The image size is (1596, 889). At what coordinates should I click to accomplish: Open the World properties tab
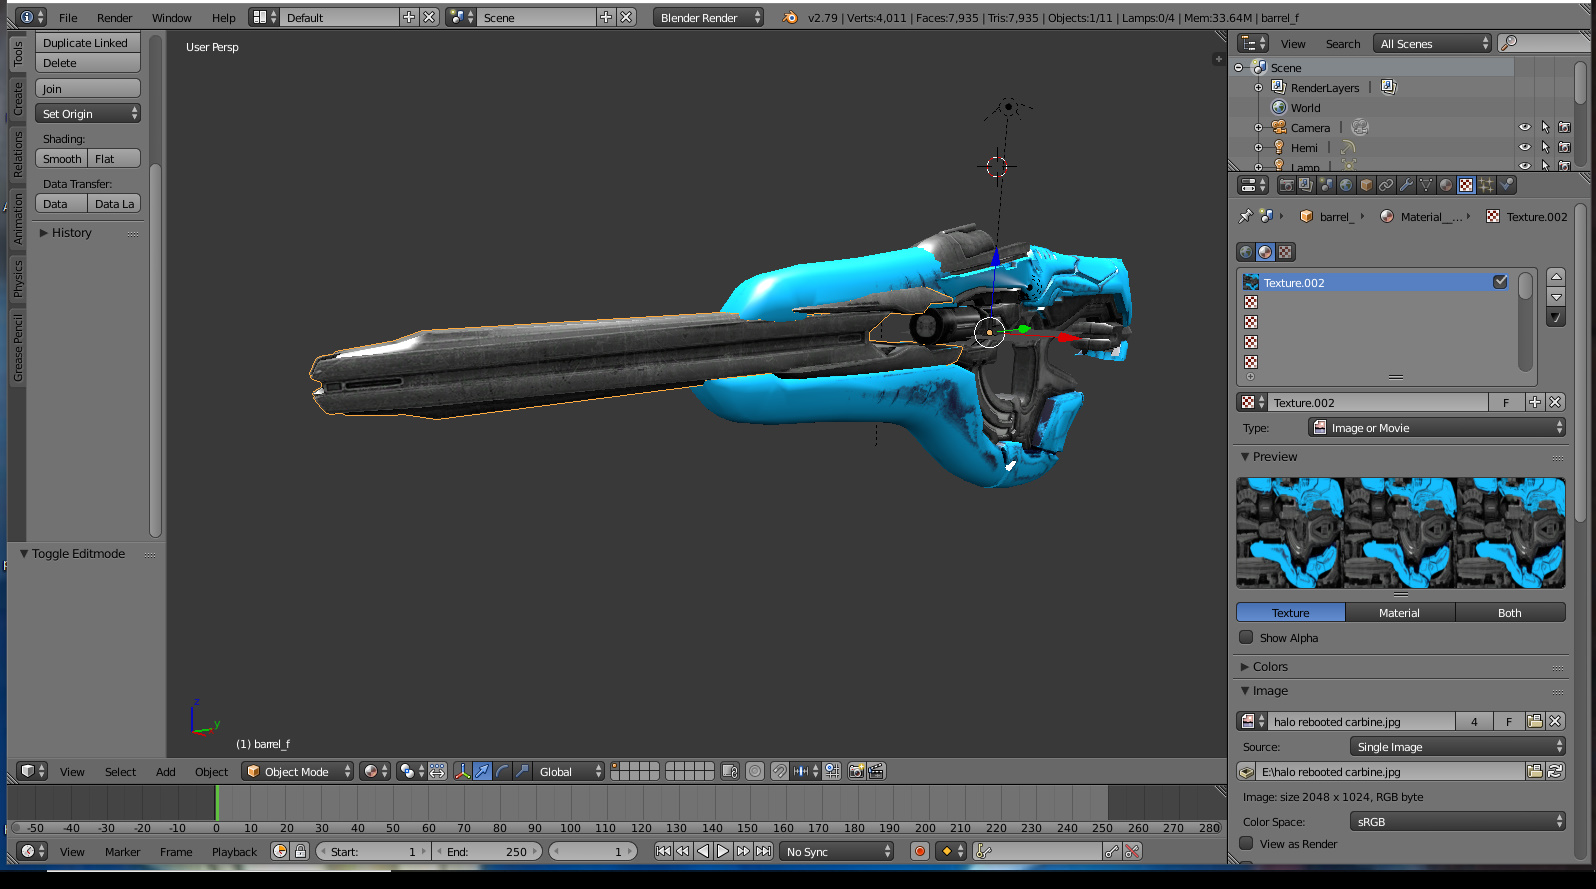tap(1346, 185)
